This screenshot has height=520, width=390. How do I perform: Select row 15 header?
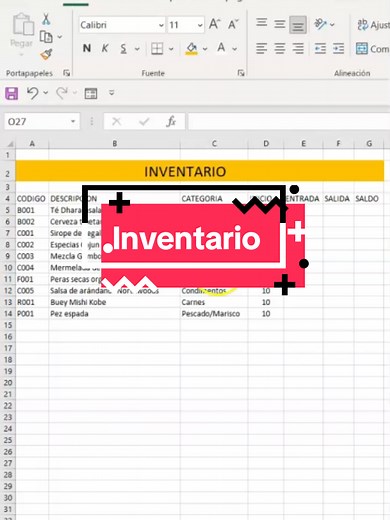coord(8,325)
